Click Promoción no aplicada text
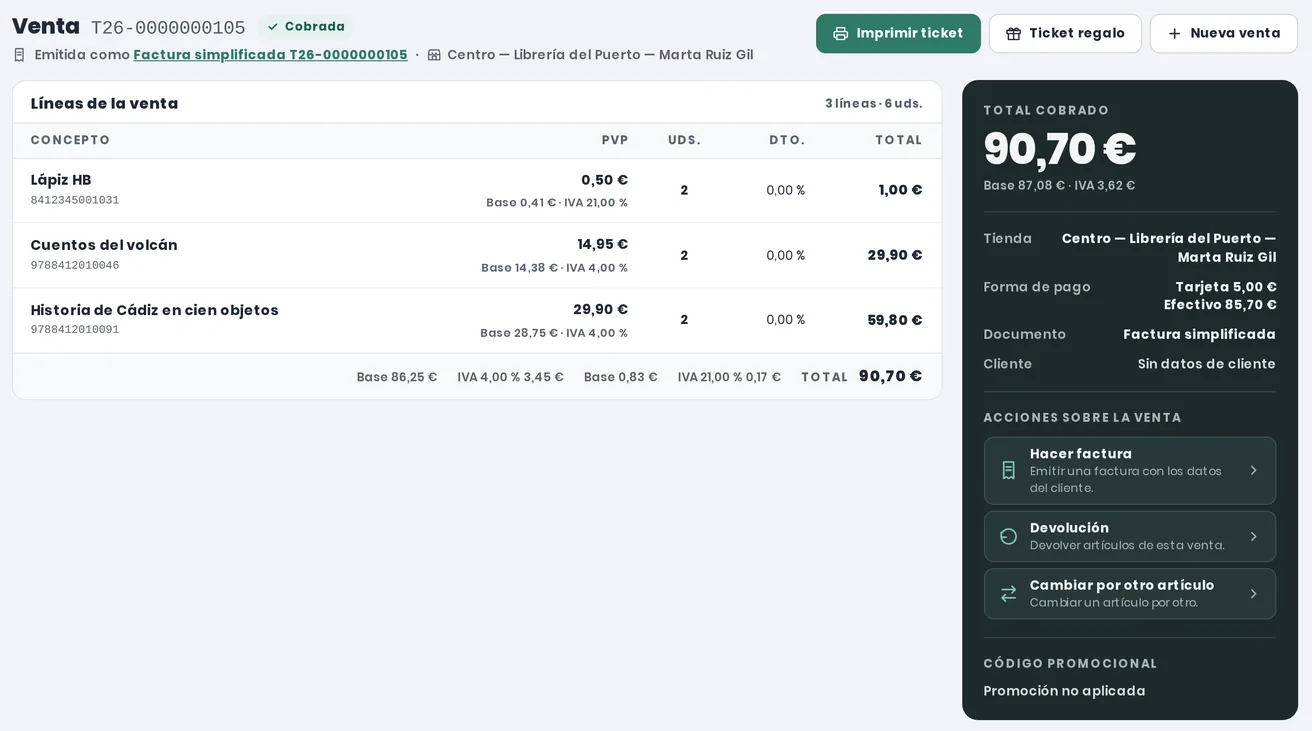Image resolution: width=1312 pixels, height=731 pixels. click(x=1064, y=691)
